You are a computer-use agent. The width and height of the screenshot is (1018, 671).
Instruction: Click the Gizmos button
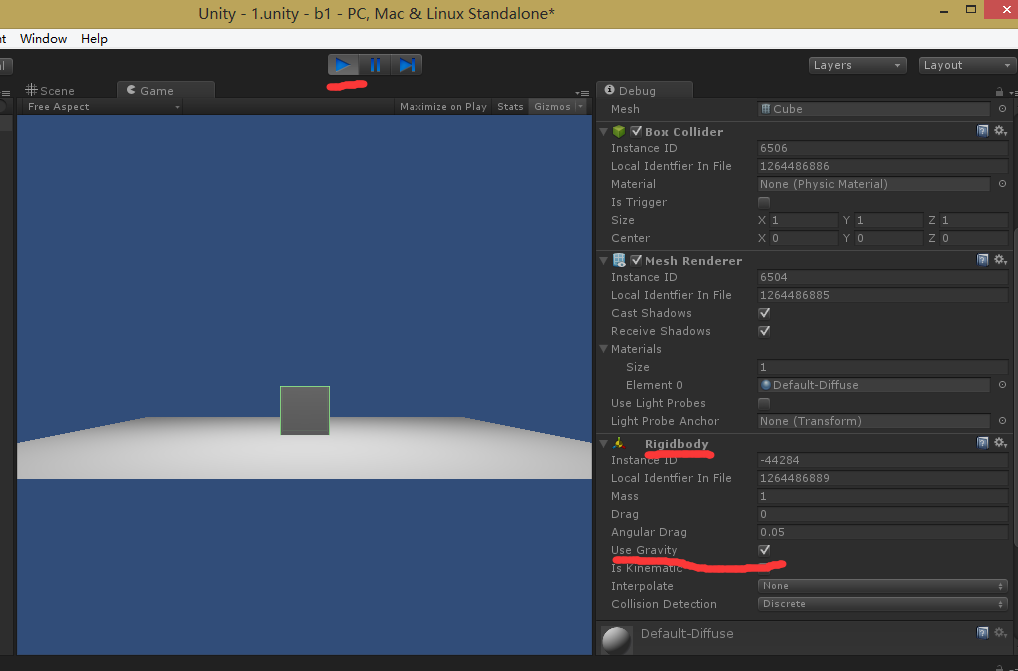(x=552, y=106)
